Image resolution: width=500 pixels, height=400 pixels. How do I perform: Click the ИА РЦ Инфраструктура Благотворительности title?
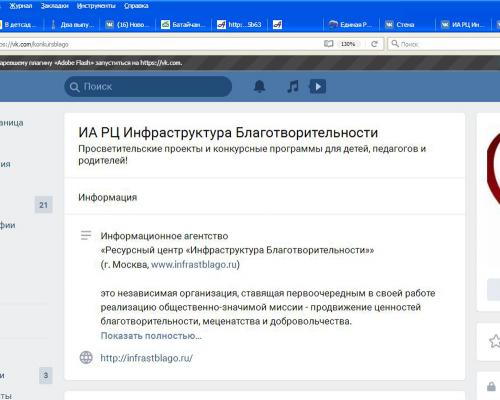[228, 133]
